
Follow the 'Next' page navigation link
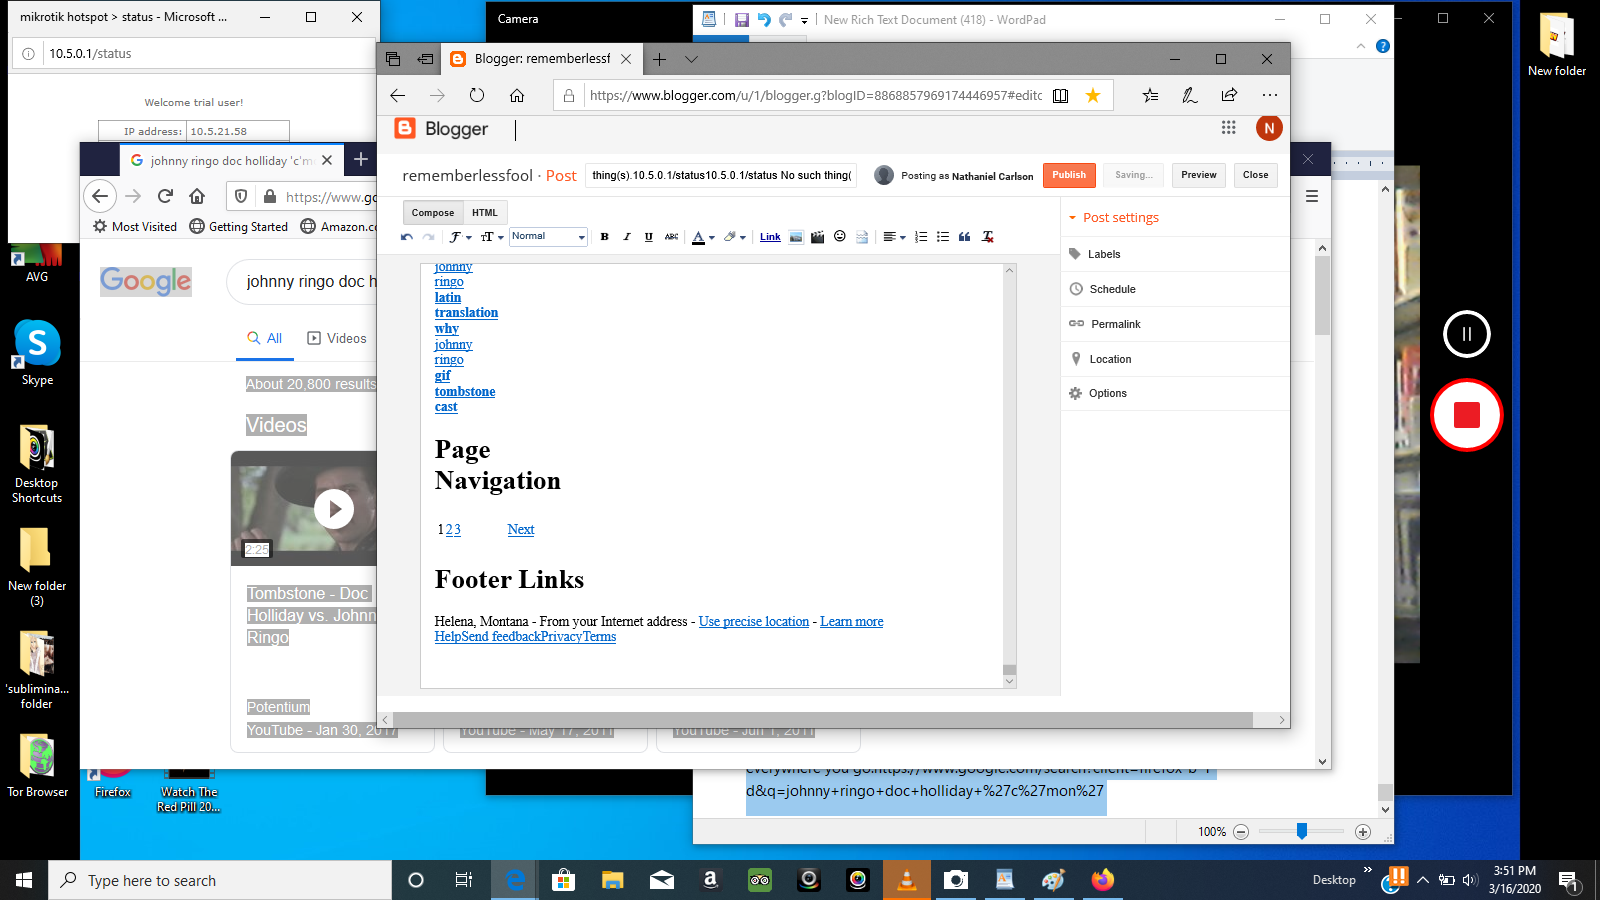(521, 530)
